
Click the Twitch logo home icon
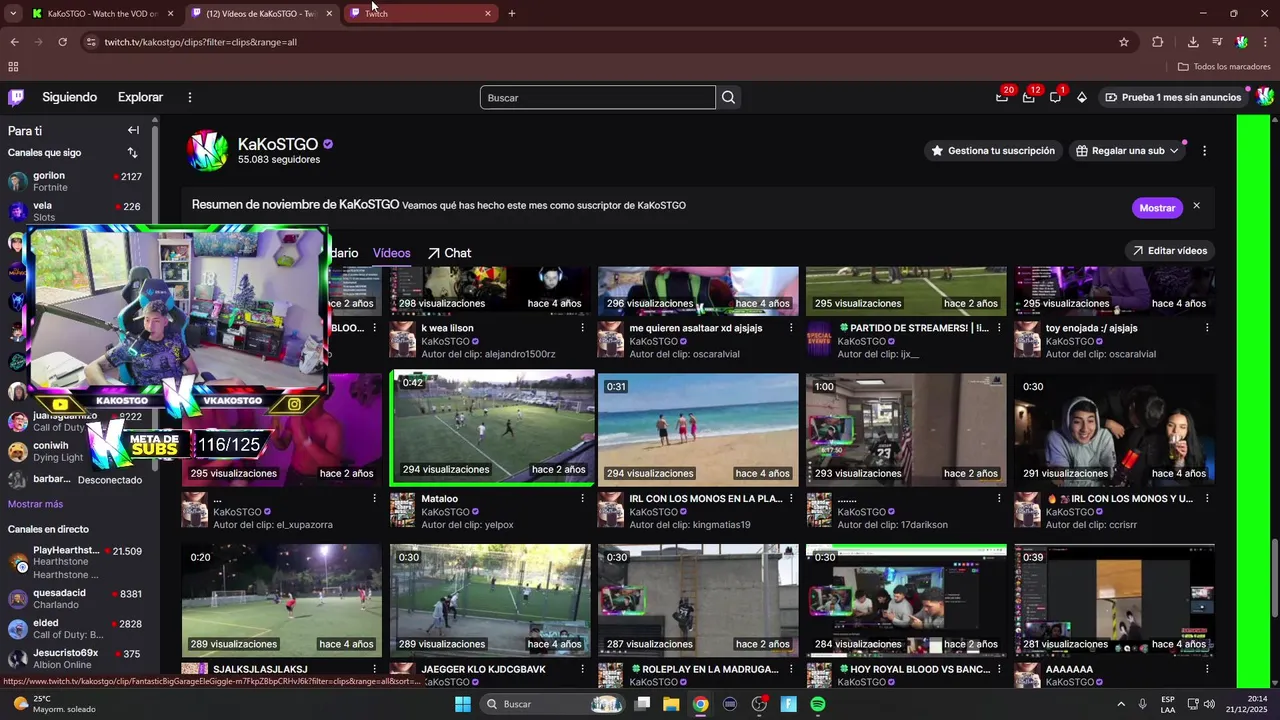point(16,97)
